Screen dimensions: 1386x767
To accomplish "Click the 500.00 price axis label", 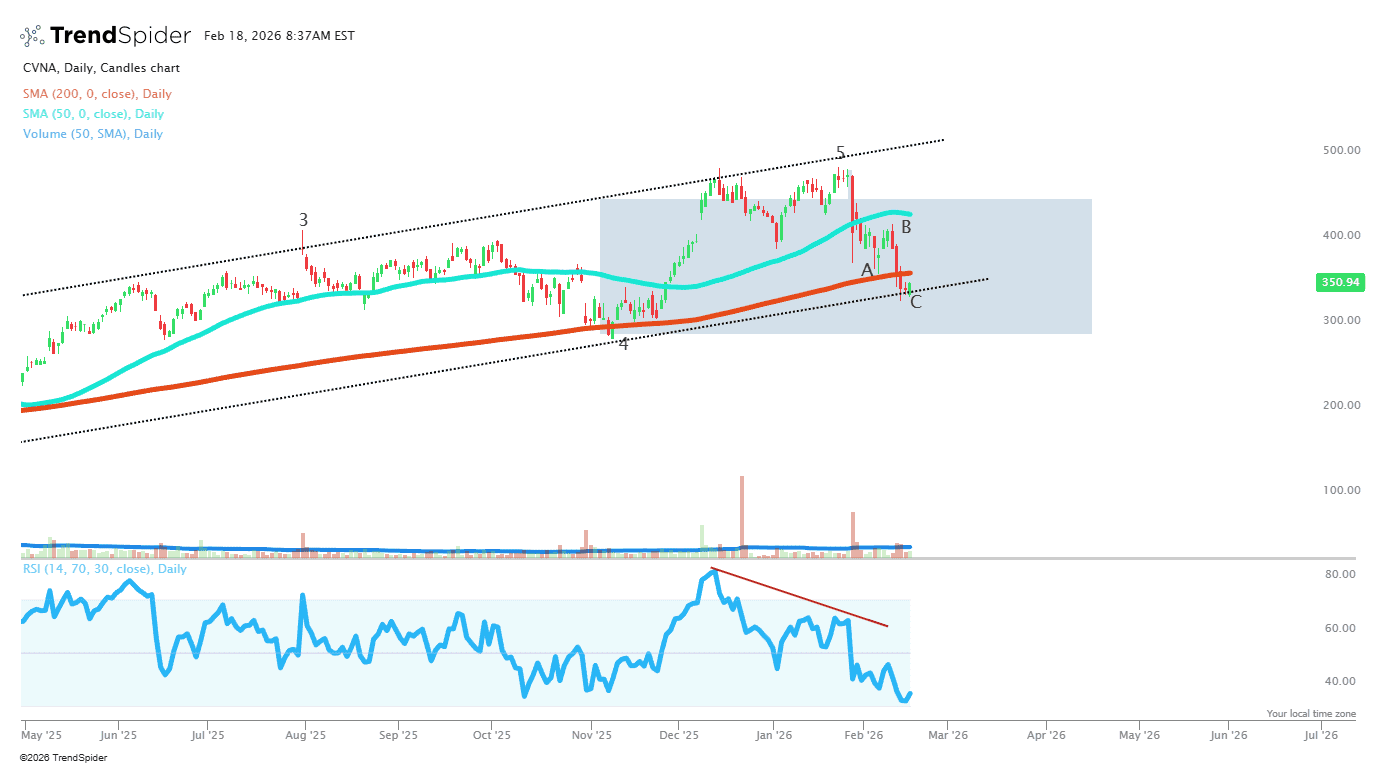I will coord(1340,151).
